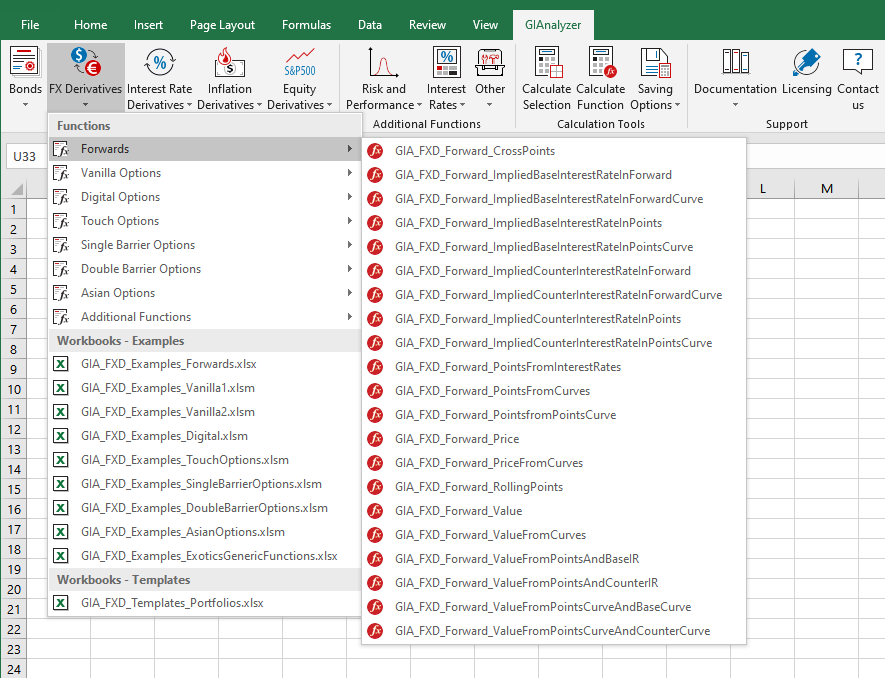Expand Additional Functions submenu arrow

point(350,317)
